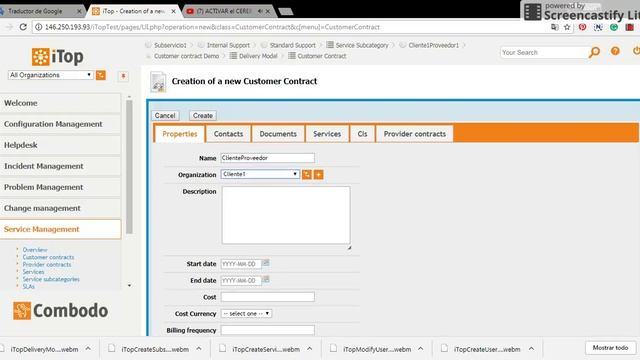The width and height of the screenshot is (640, 360).
Task: Open the Customer contracts sidebar link
Action: point(48,257)
